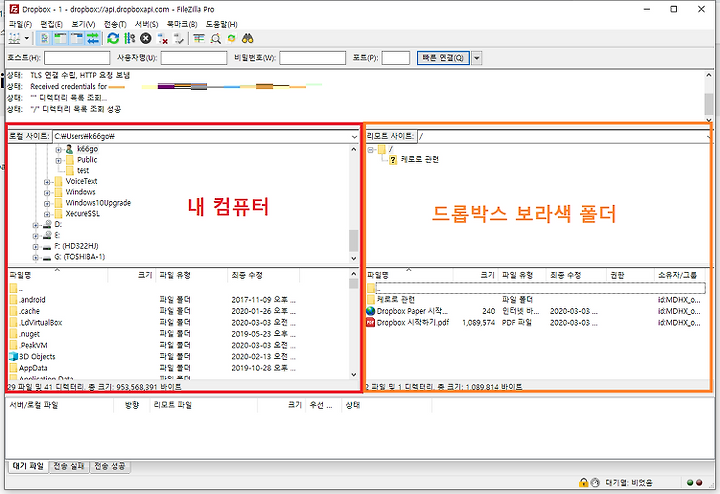The width and height of the screenshot is (720, 494).
Task: Open the 전송(T) menu
Action: click(115, 24)
